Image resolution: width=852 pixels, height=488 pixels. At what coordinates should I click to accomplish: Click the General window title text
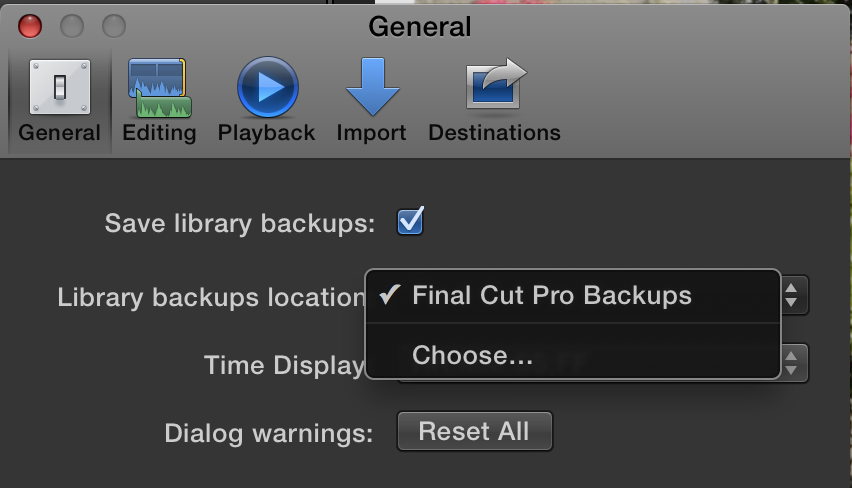tap(419, 27)
